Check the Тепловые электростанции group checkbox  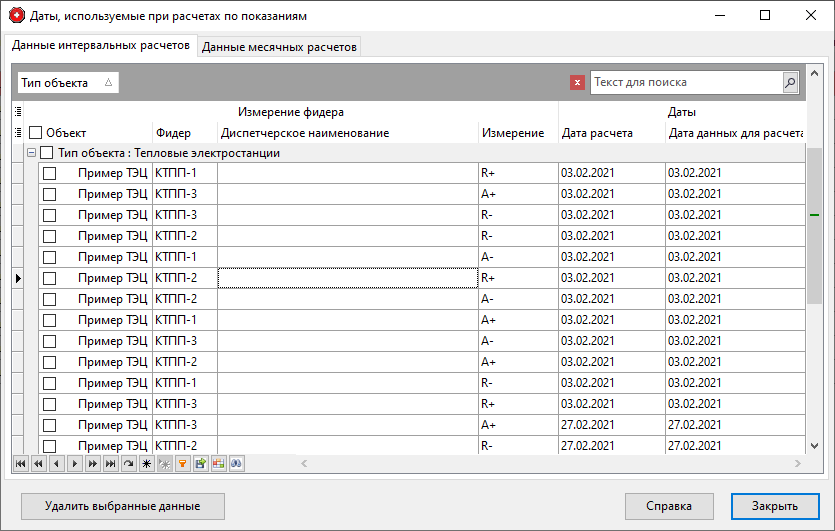(x=47, y=153)
